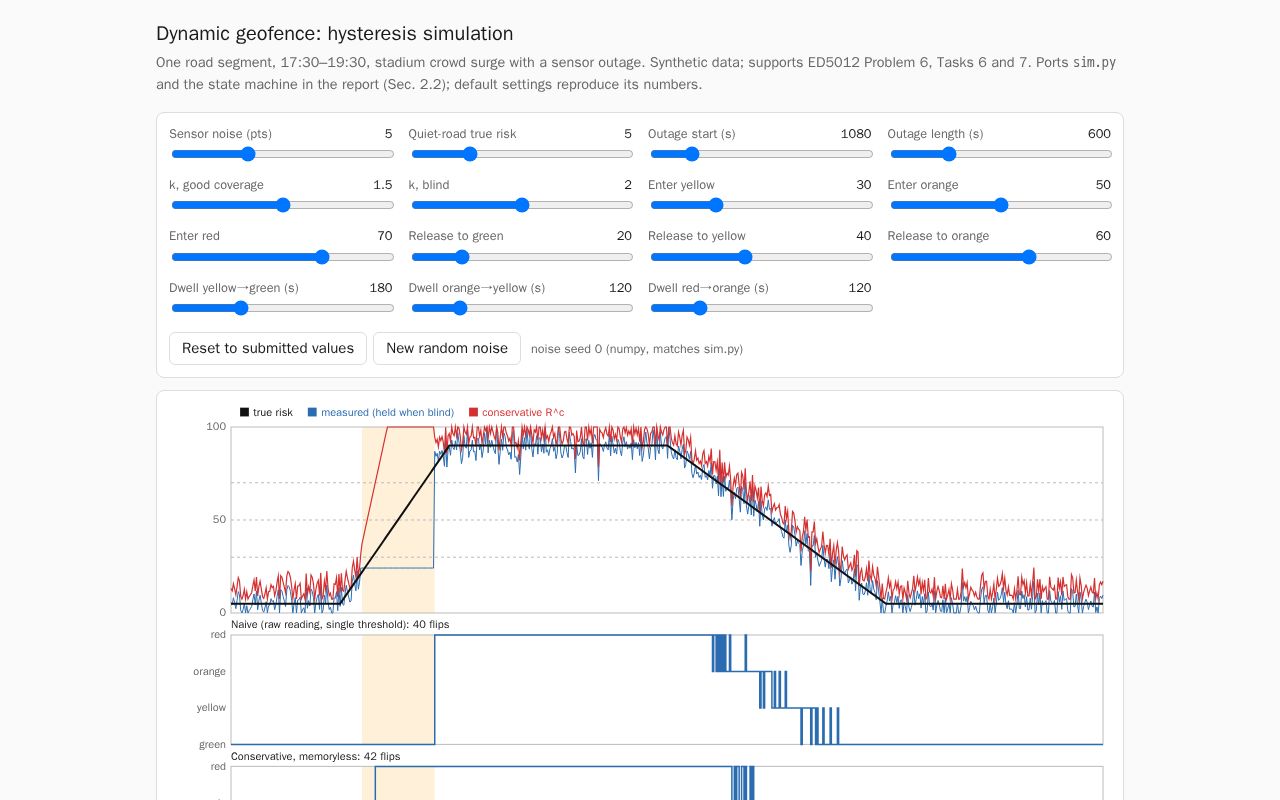Click the red conservative R^c legend swatch
This screenshot has width=1280, height=800.
(x=473, y=412)
